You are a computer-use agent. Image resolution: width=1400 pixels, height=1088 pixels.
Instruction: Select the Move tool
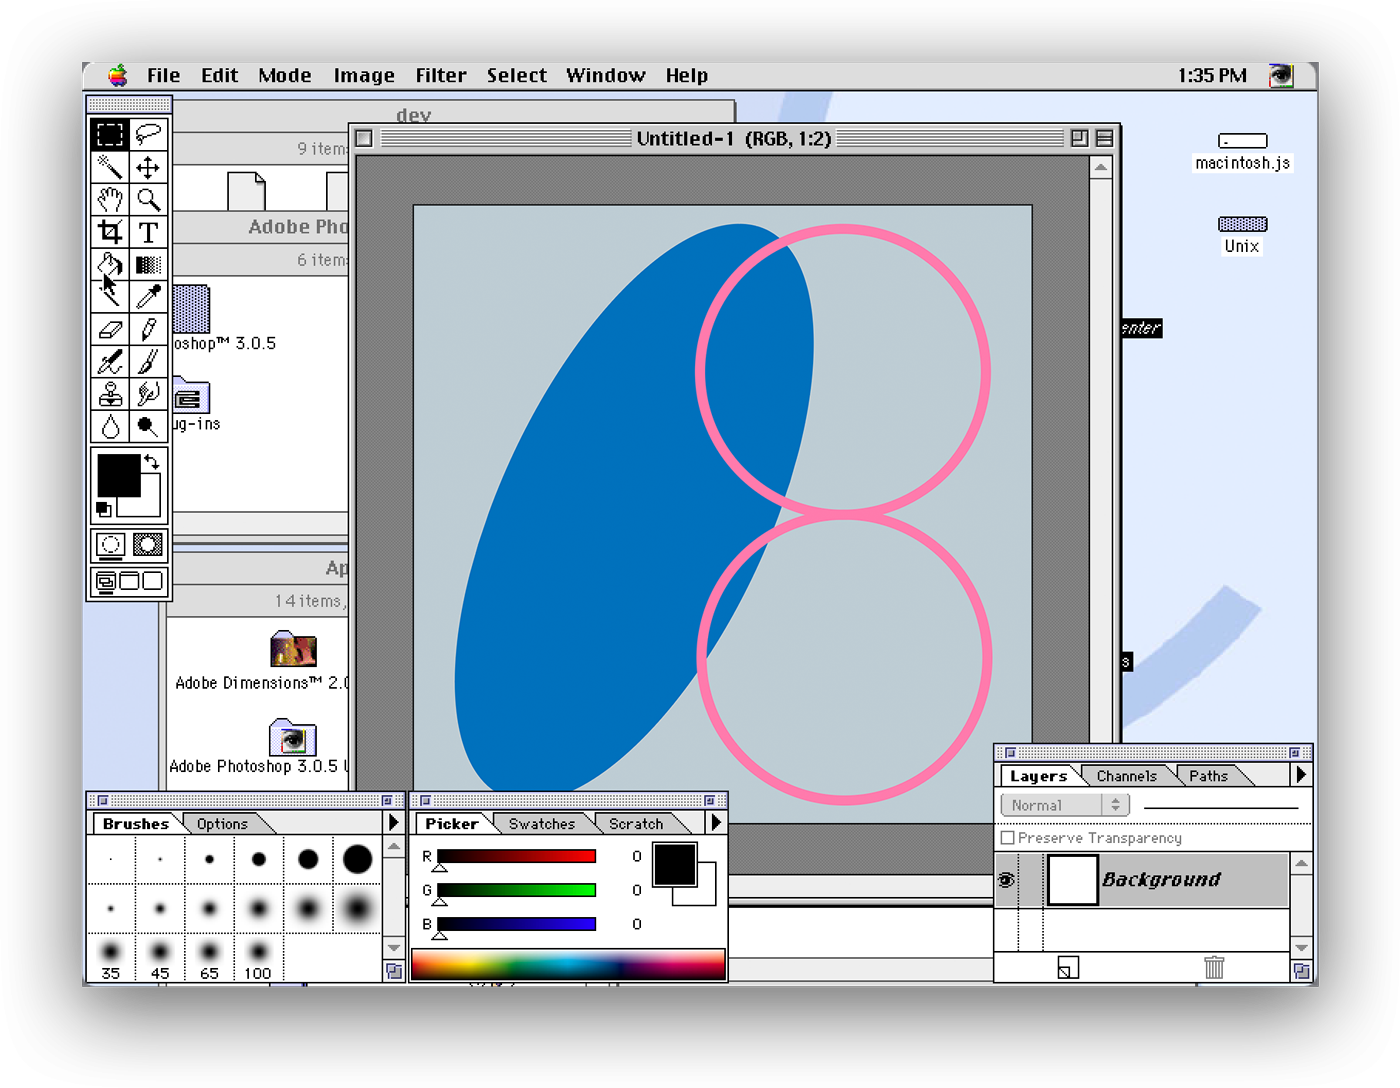click(x=149, y=167)
